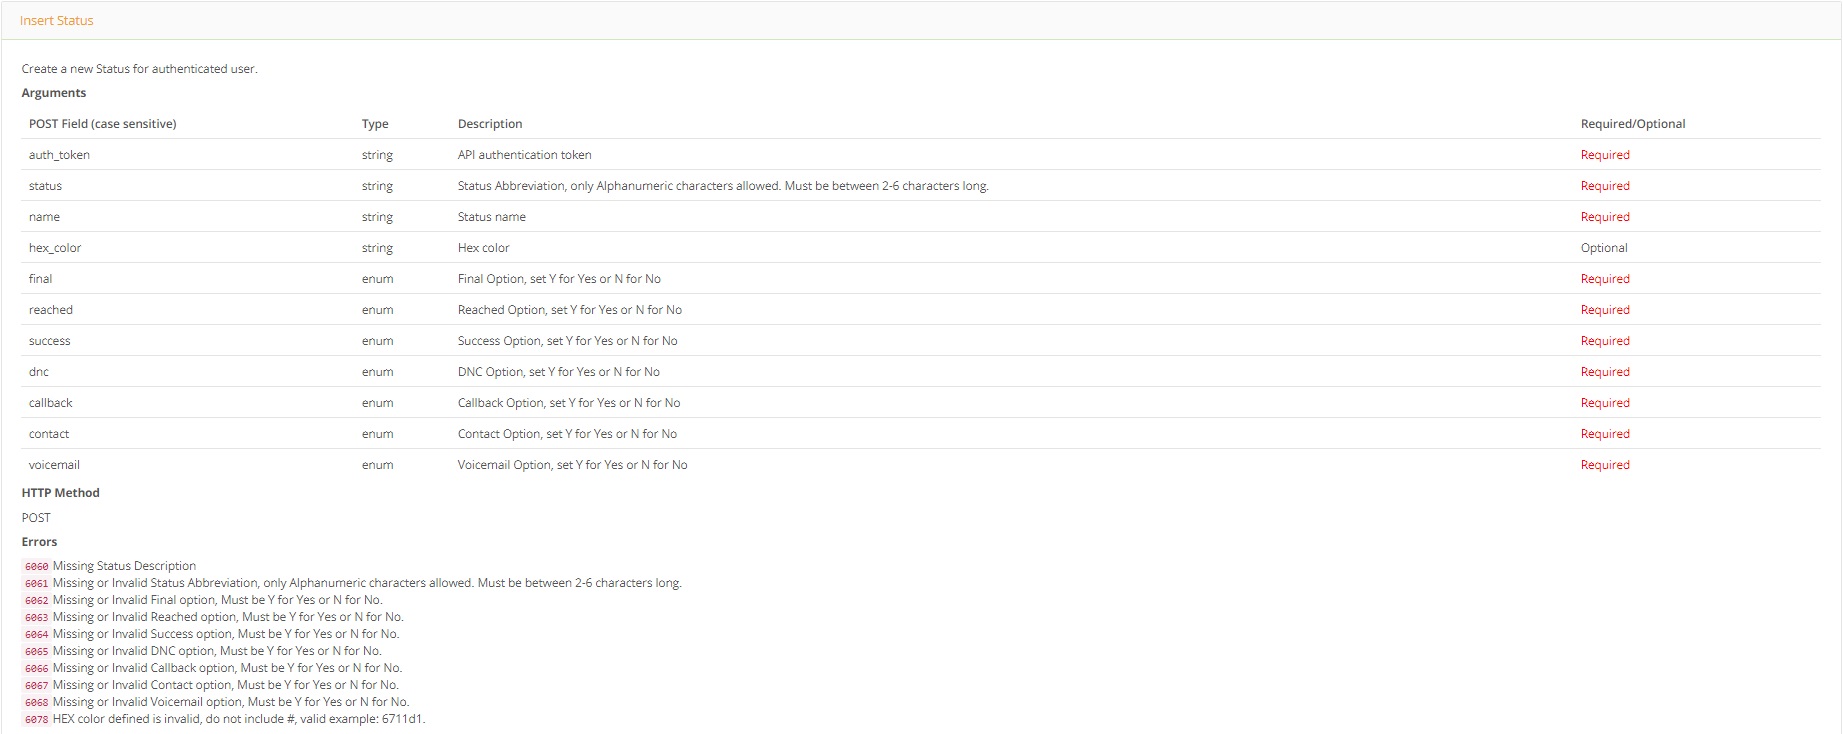
Task: Click the Status name description text
Action: [x=491, y=217]
